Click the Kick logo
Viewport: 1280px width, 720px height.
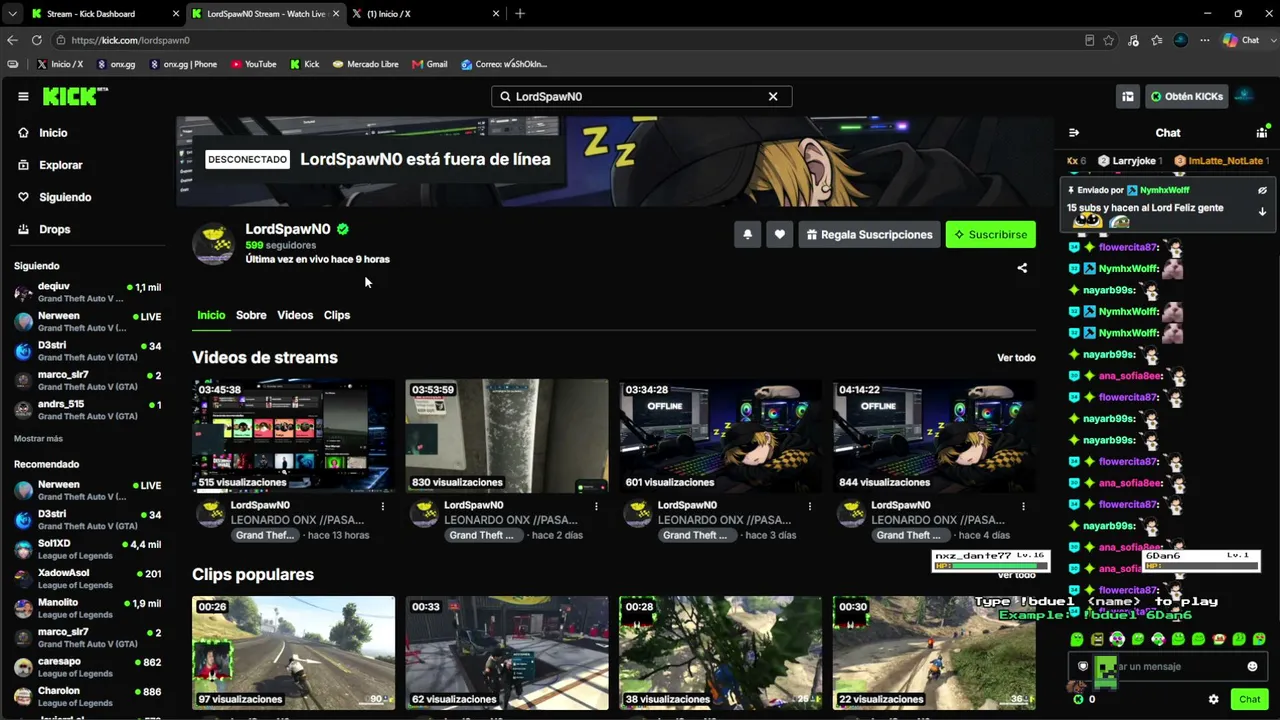click(75, 96)
